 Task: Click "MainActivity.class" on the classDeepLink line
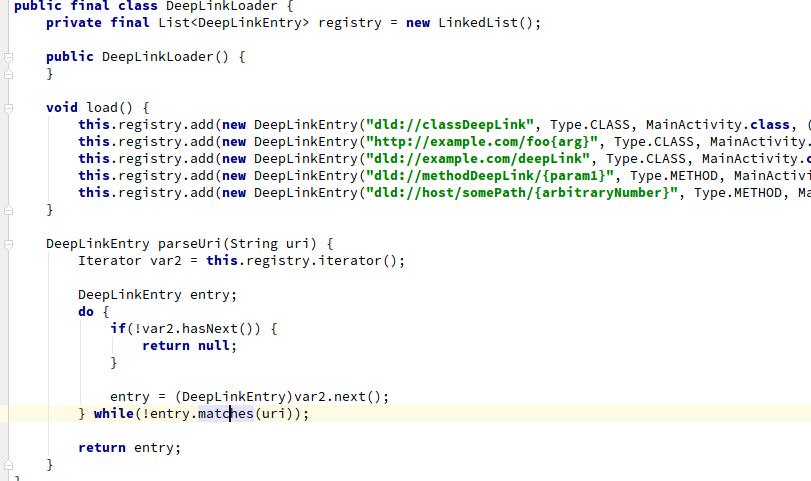(x=718, y=125)
